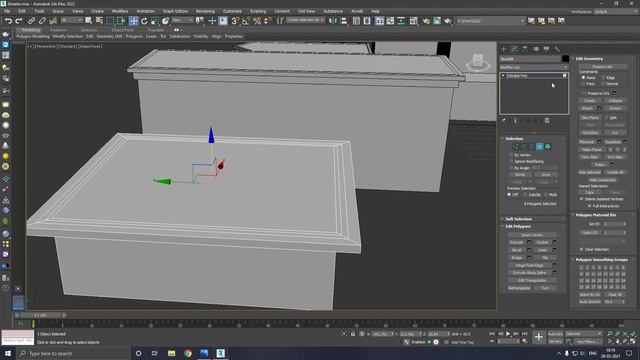Open Select by Name dialog icon
This screenshot has height=360, width=640.
click(x=99, y=21)
